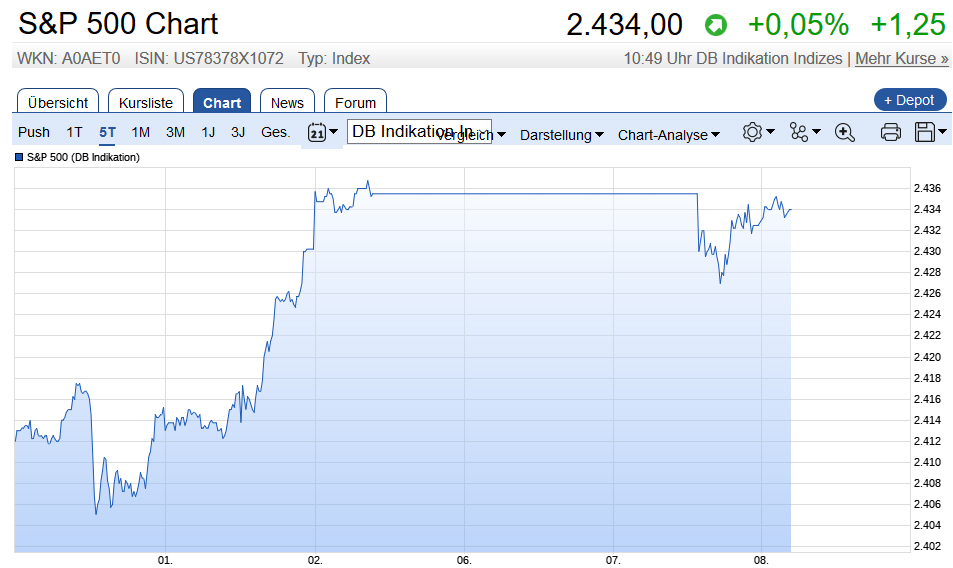Open the dropdown arrow beside the calendar icon
The width and height of the screenshot is (953, 568).
pos(333,131)
